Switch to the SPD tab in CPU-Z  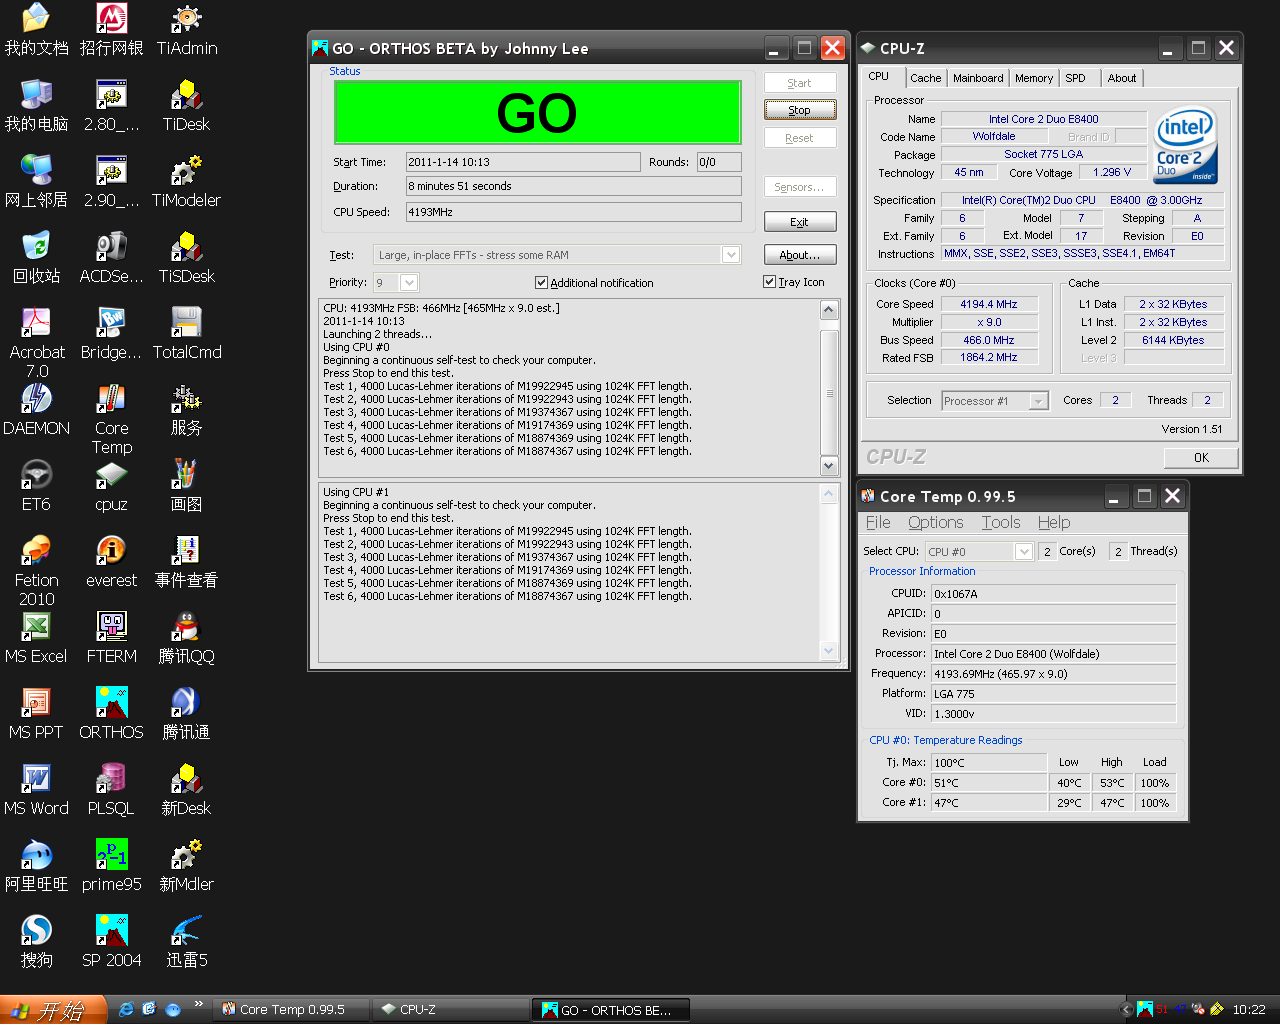1075,78
